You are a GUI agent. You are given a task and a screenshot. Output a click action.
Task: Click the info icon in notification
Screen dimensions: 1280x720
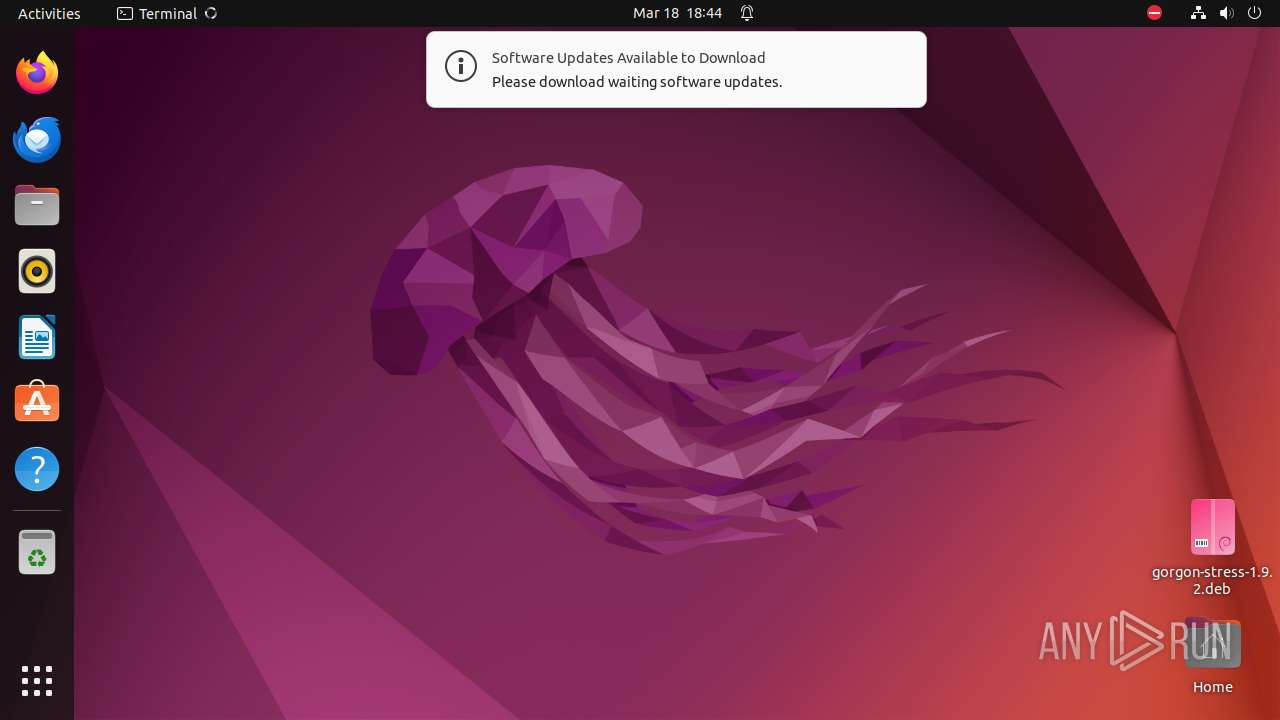point(460,67)
